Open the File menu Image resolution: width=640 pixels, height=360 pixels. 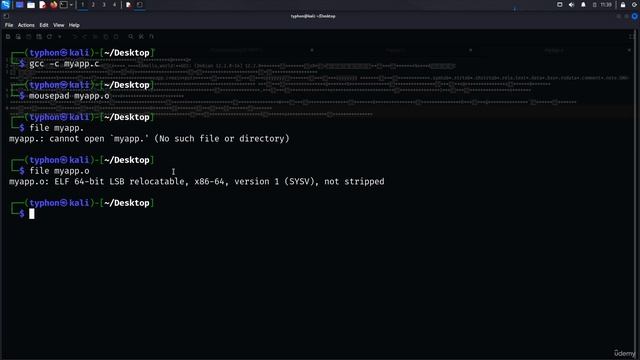(9, 25)
